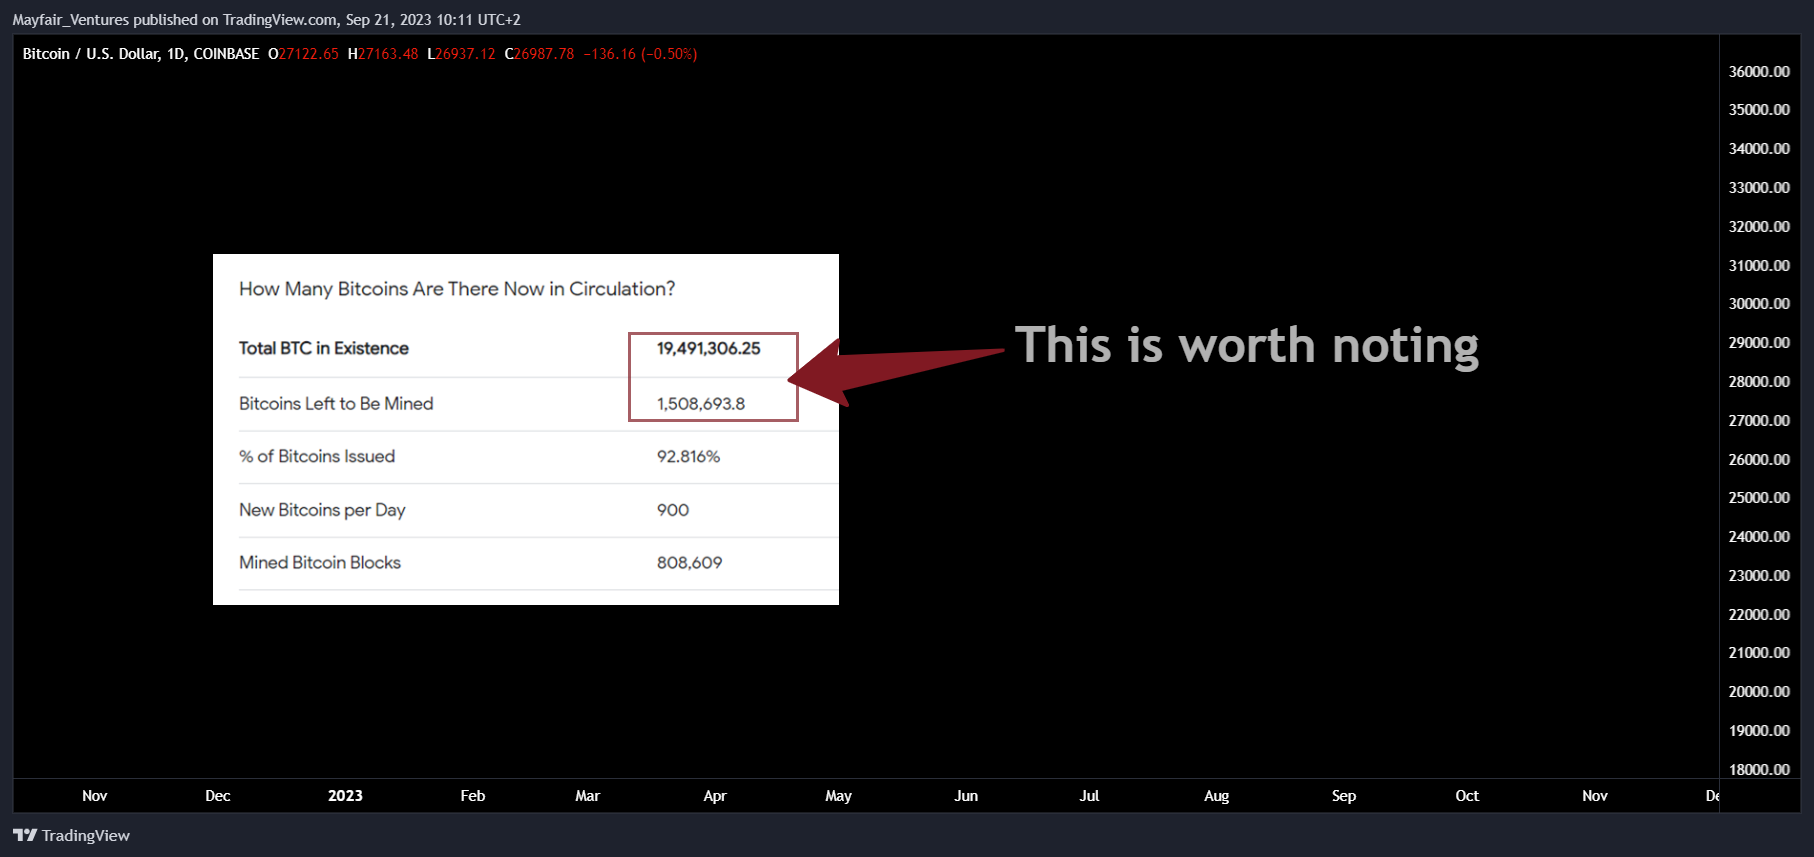1814x857 pixels.
Task: Select the "New Bitcoins per Day" label
Action: coord(322,510)
